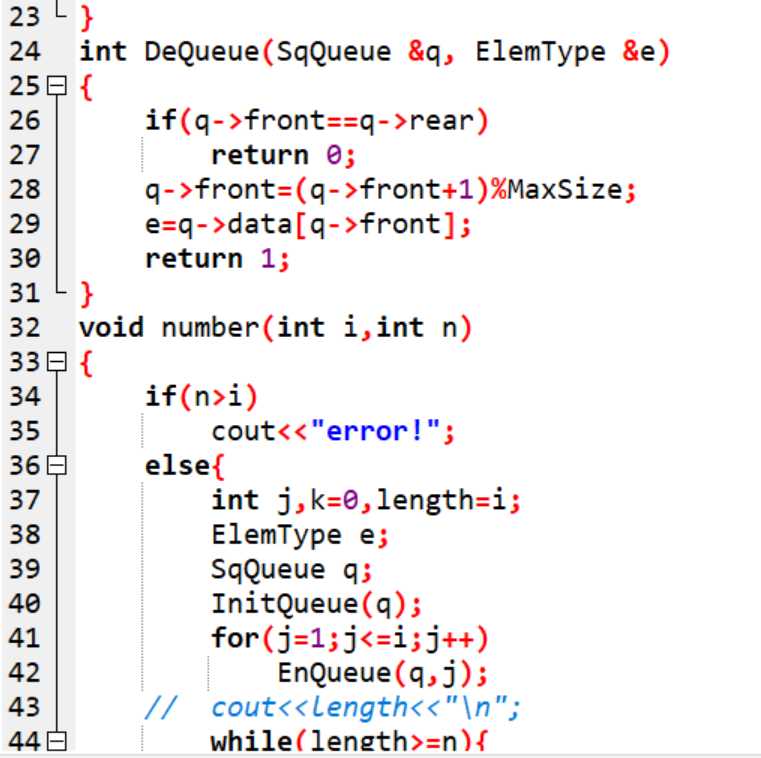Click the function name DeQueue

(x=202, y=52)
